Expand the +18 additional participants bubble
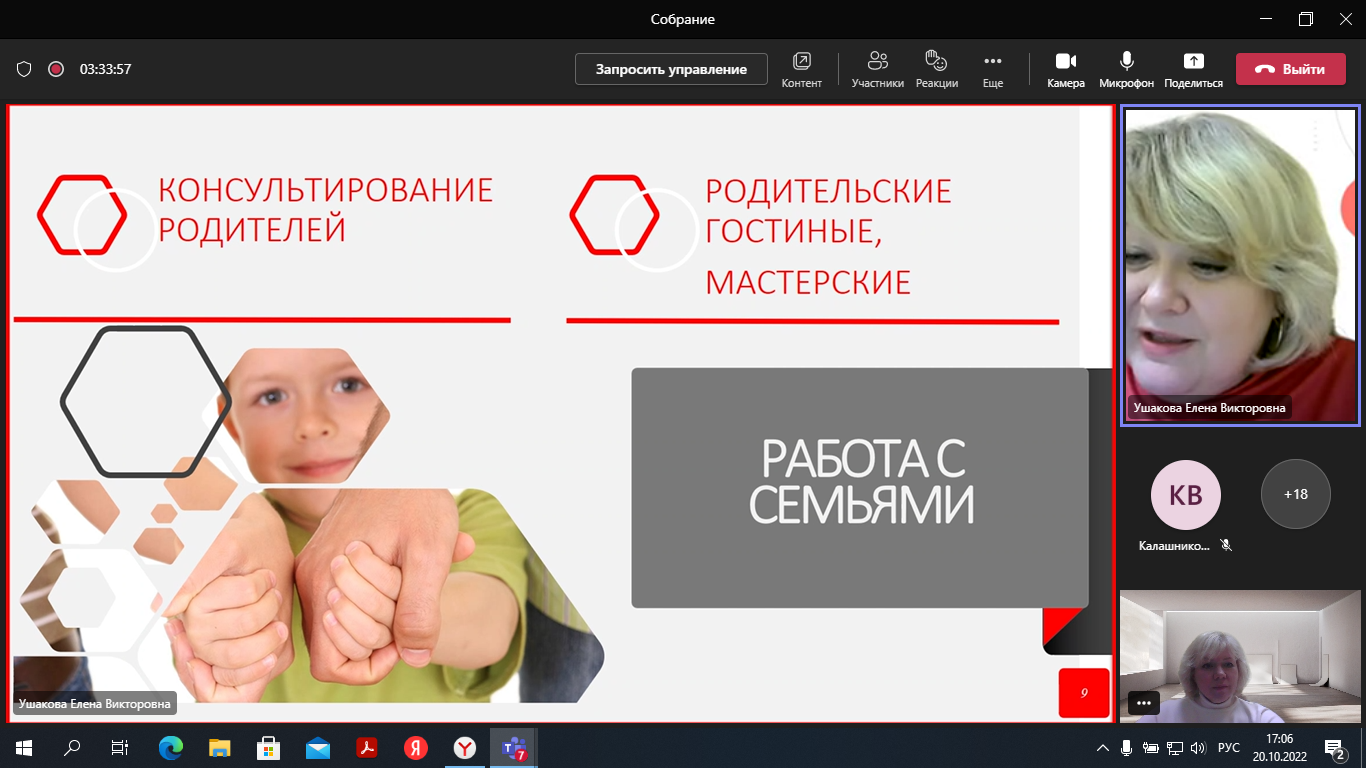The image size is (1366, 768). tap(1295, 494)
